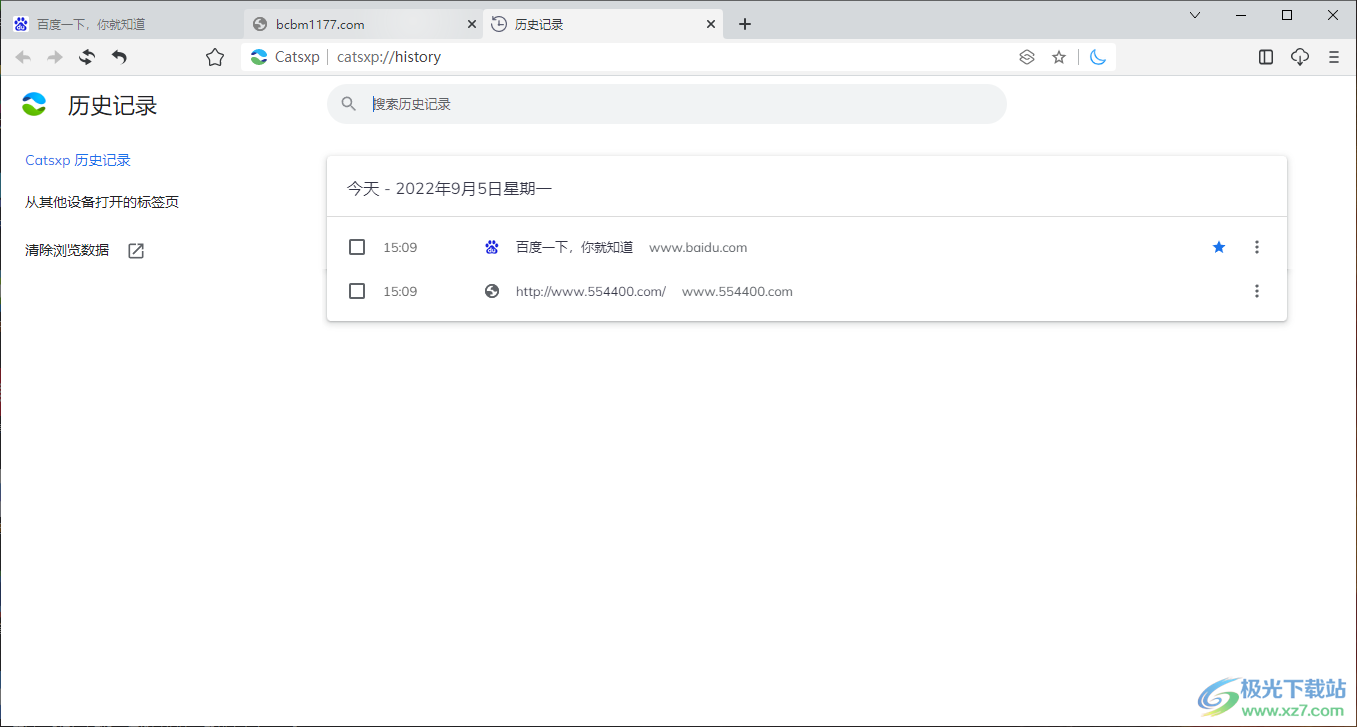Click the layers icon in address bar
The height and width of the screenshot is (727, 1357).
1027,57
